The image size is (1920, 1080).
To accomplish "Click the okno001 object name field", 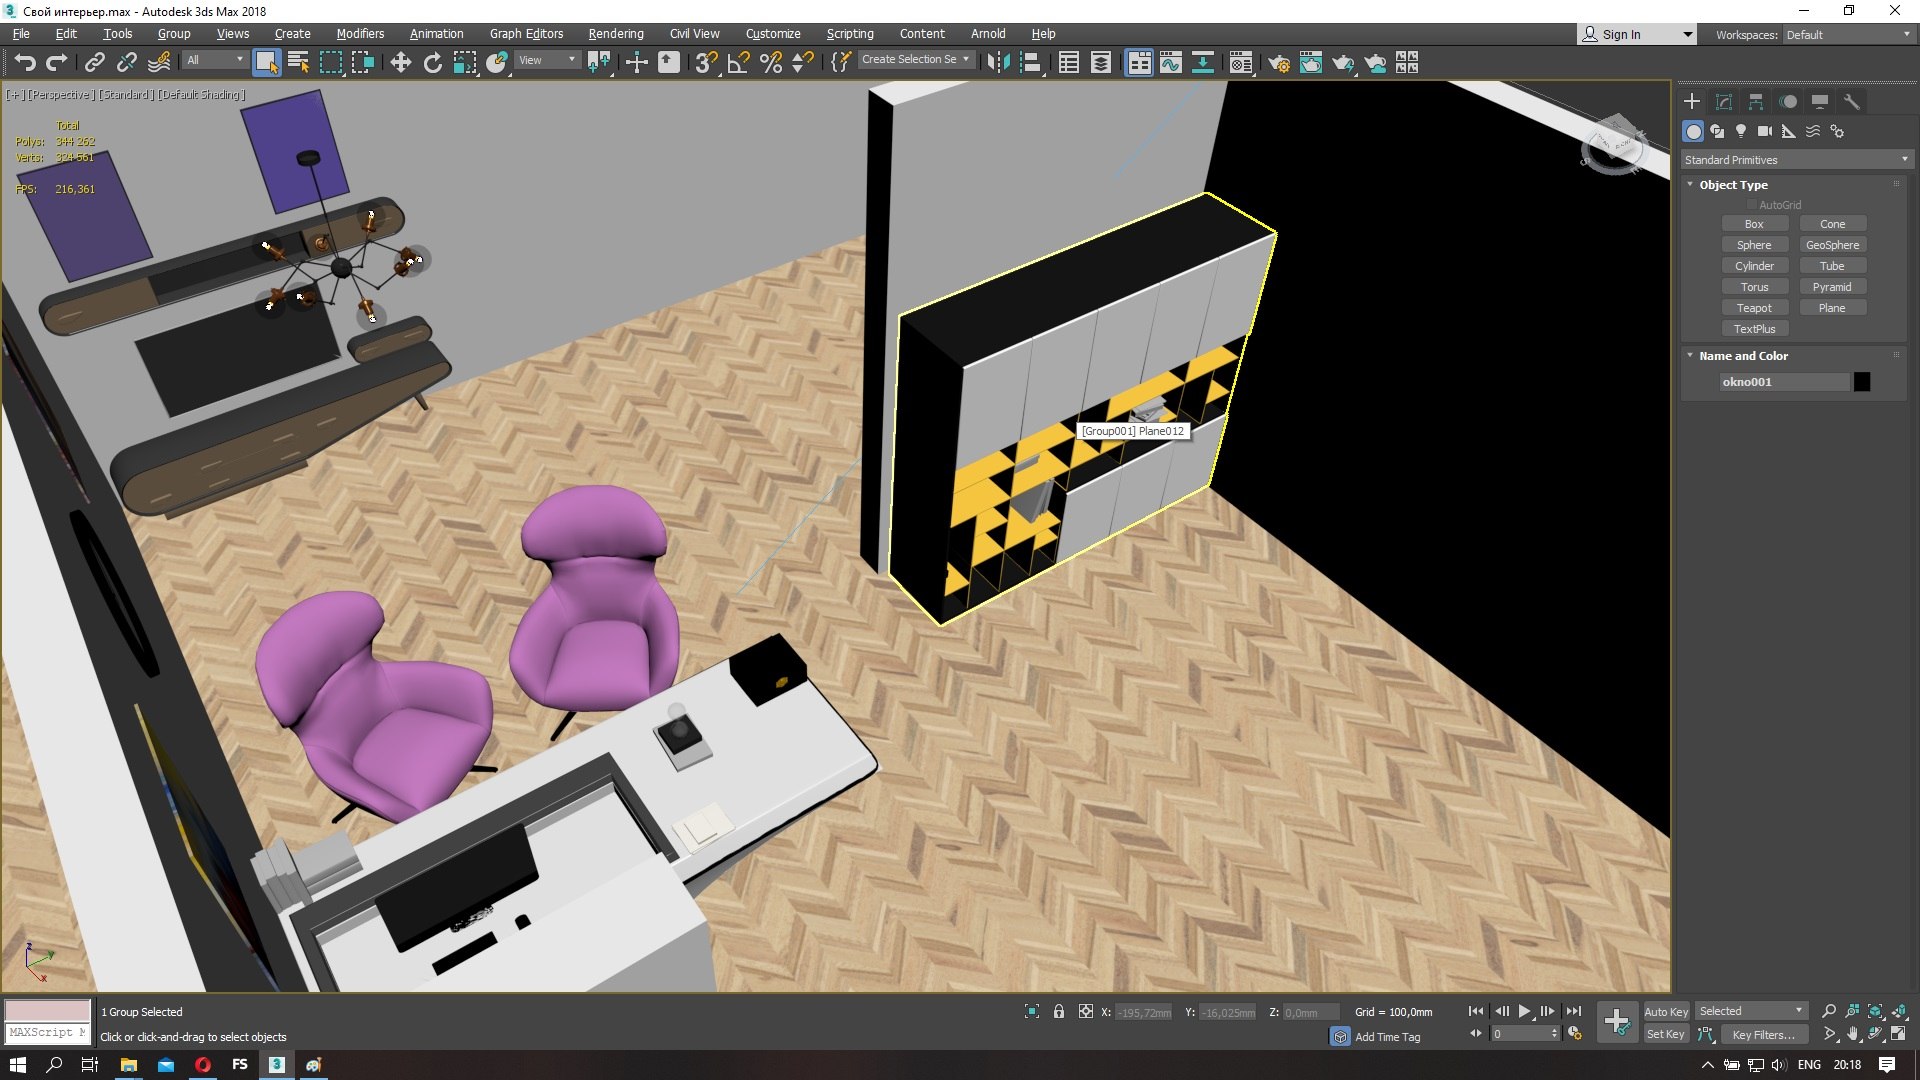I will 1784,382.
